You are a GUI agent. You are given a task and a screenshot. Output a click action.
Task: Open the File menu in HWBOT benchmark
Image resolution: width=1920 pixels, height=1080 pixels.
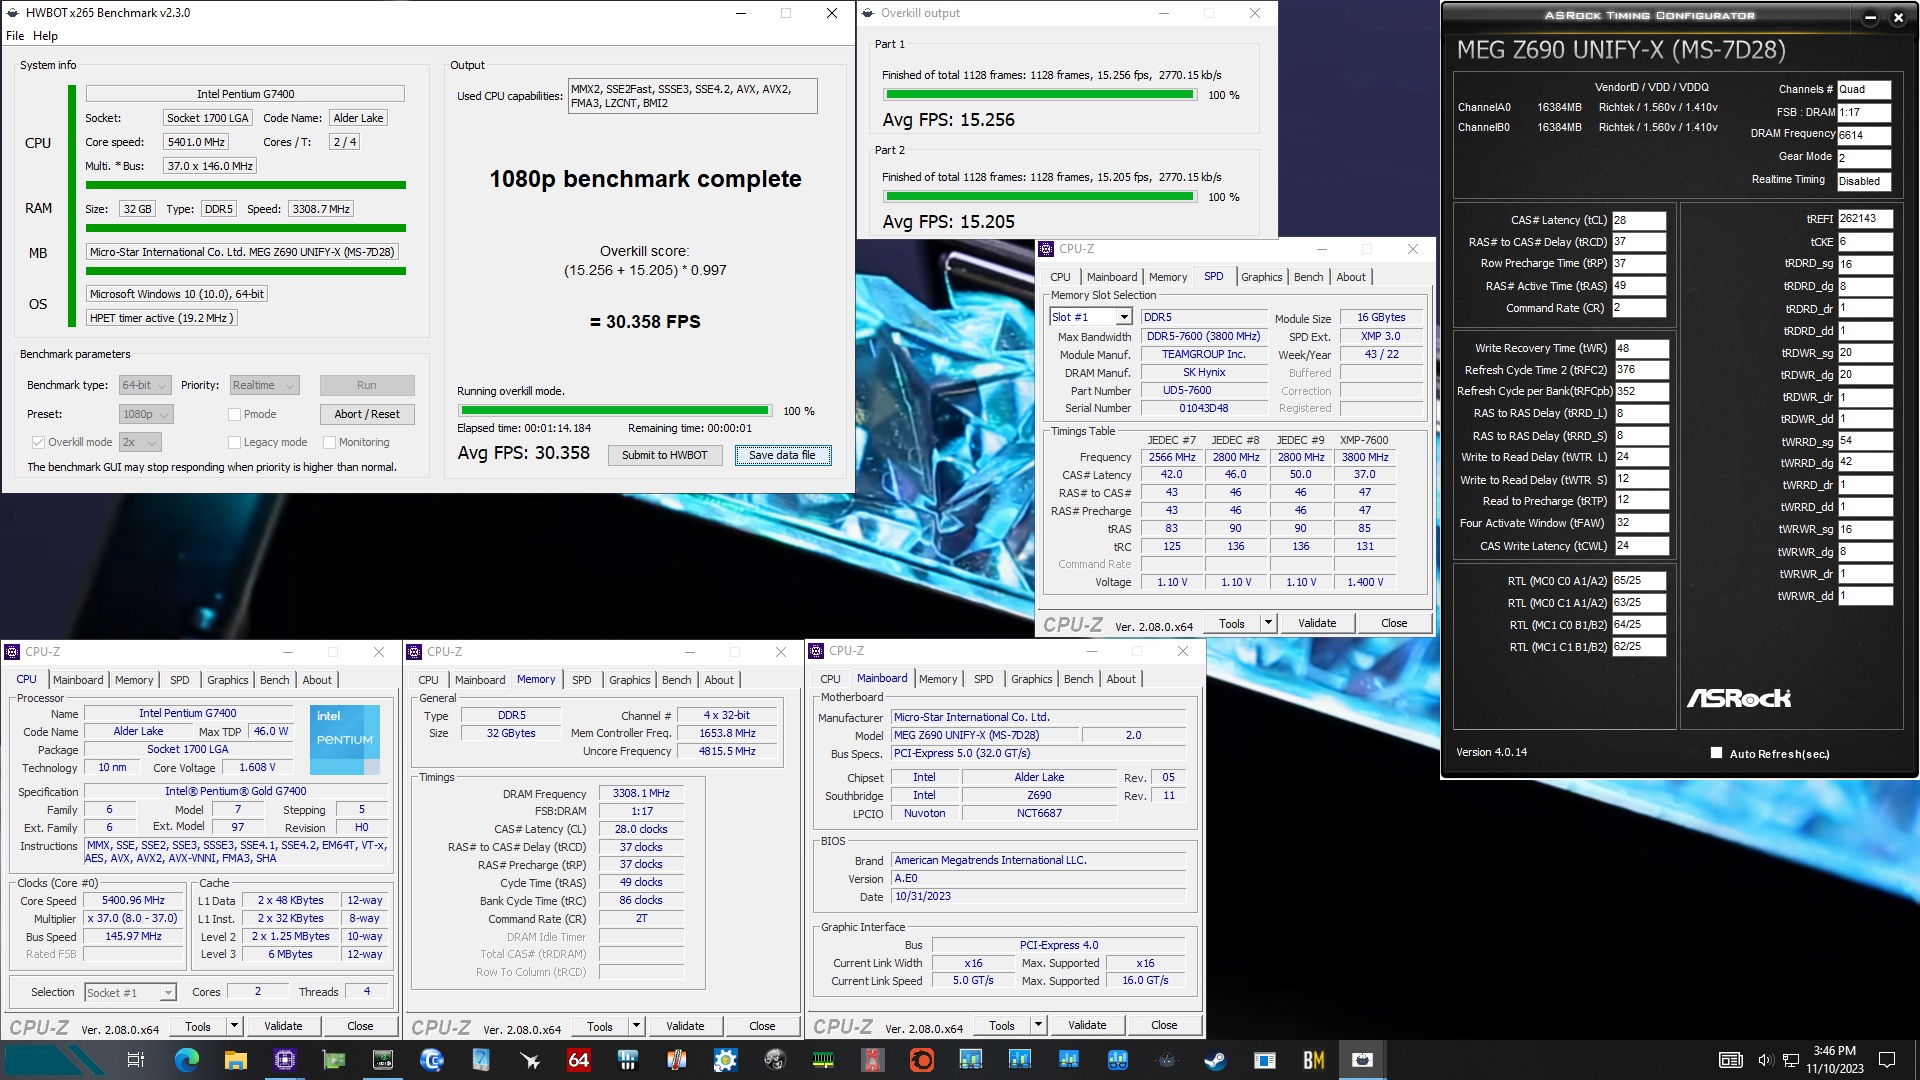15,36
